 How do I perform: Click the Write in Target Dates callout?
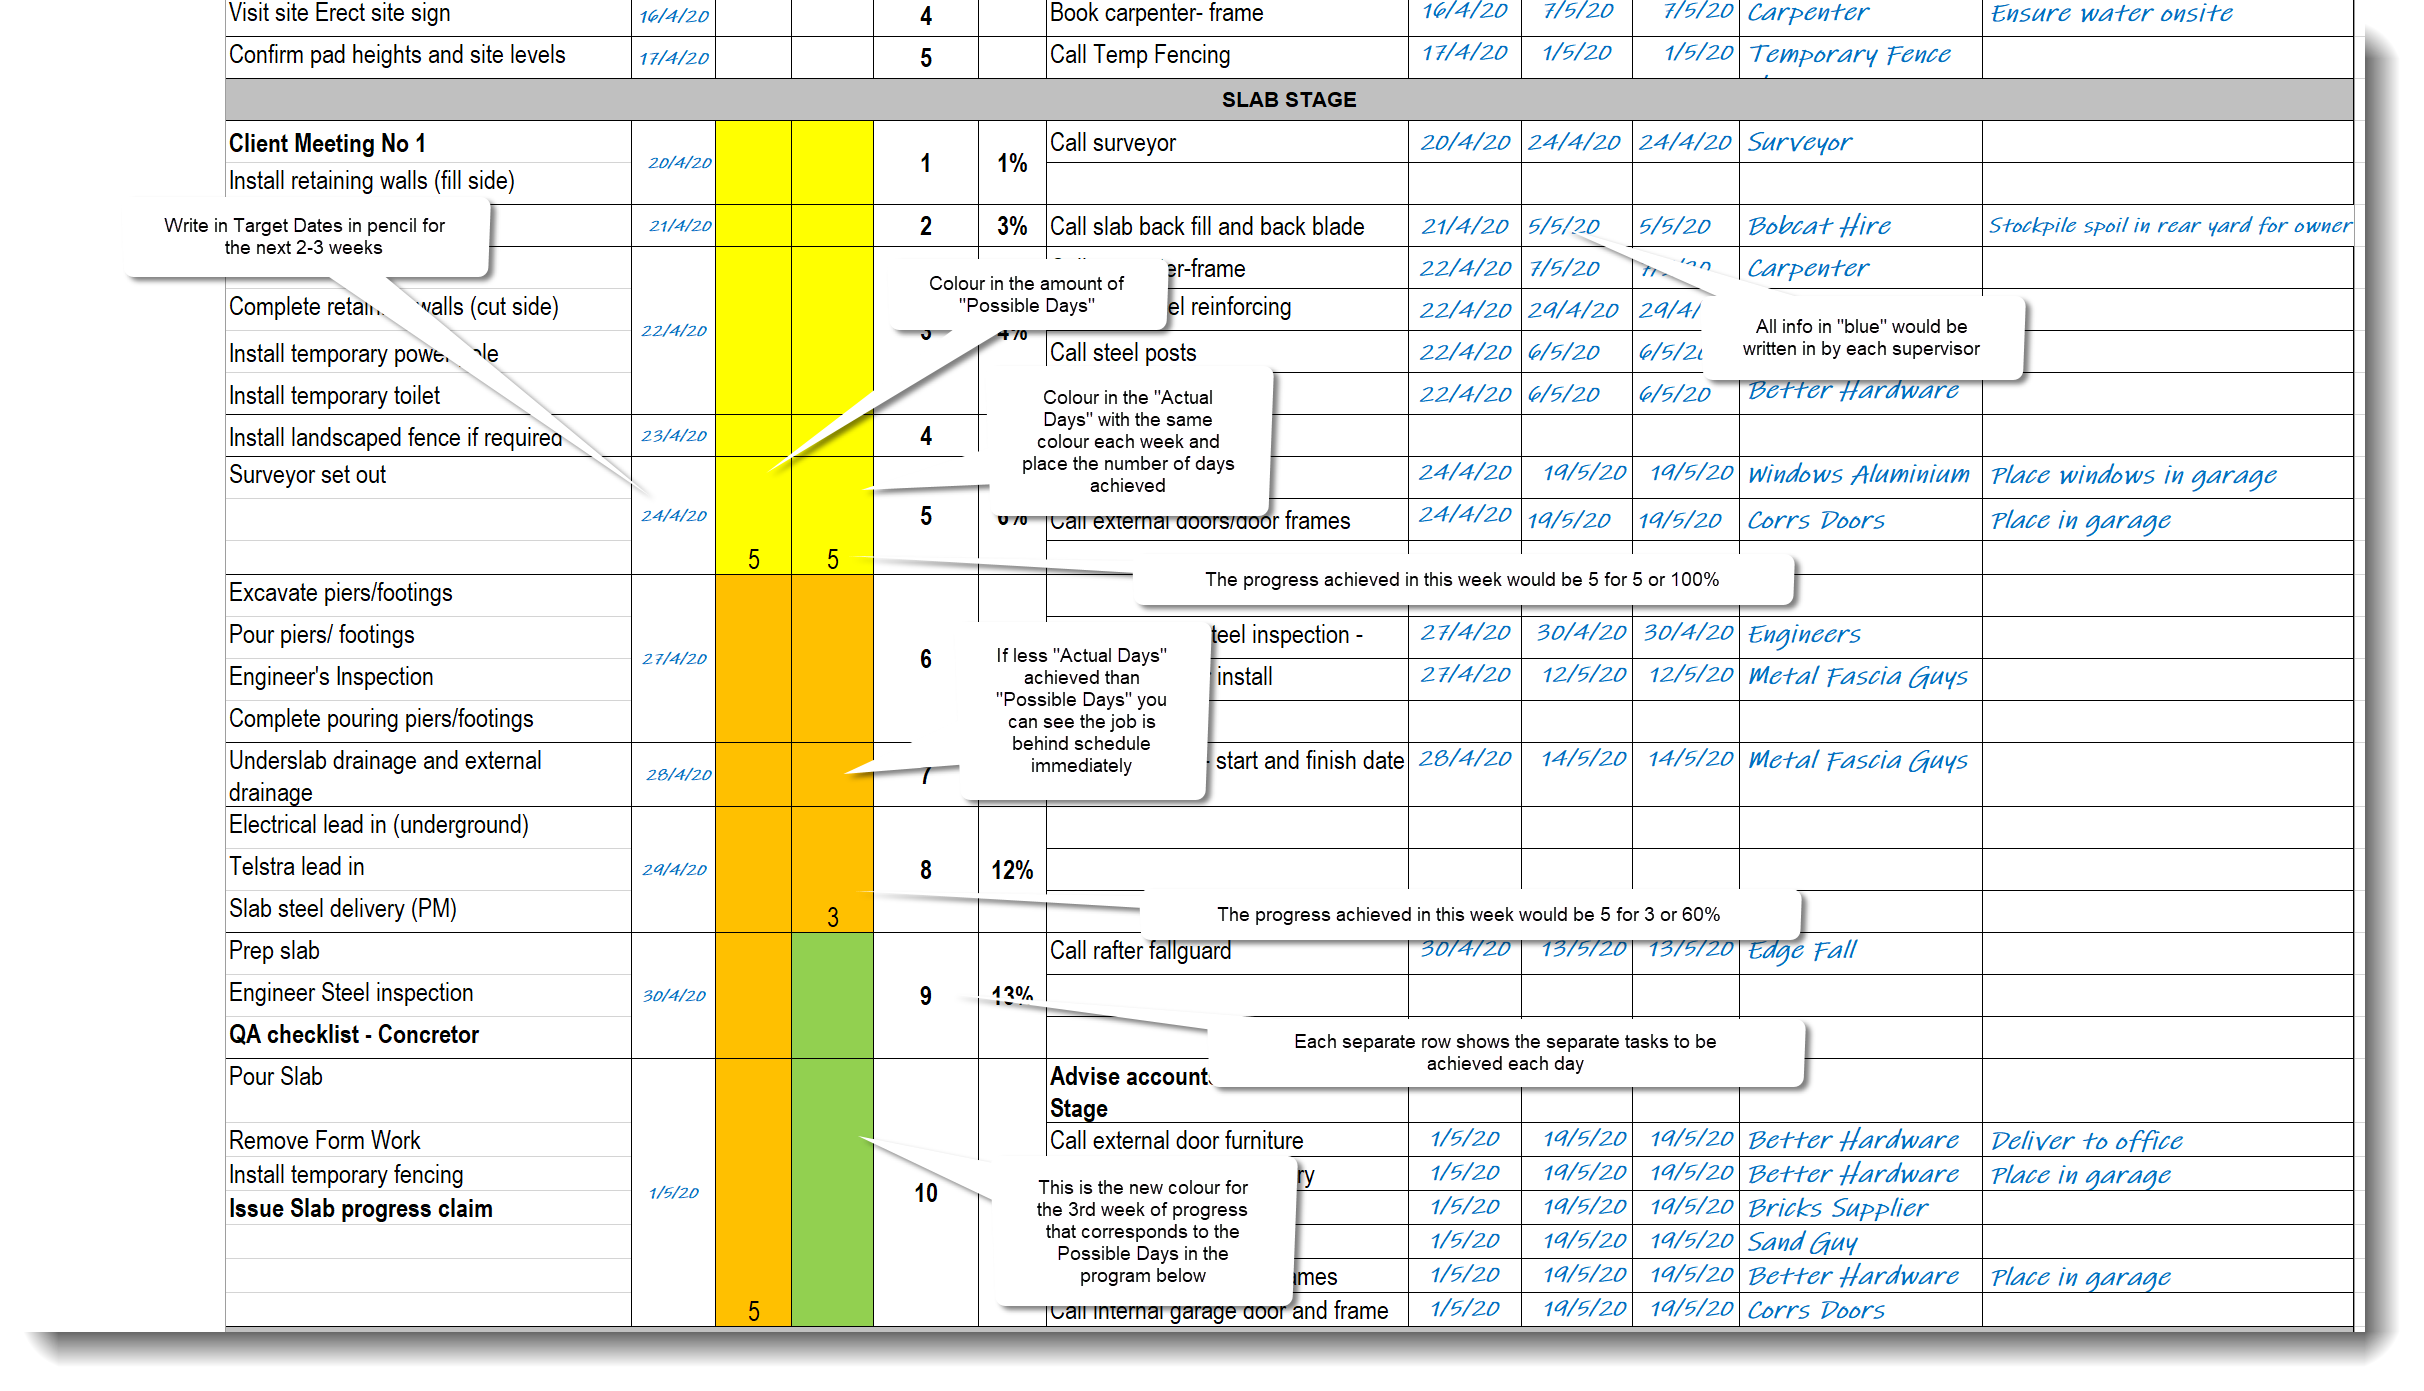click(x=305, y=237)
